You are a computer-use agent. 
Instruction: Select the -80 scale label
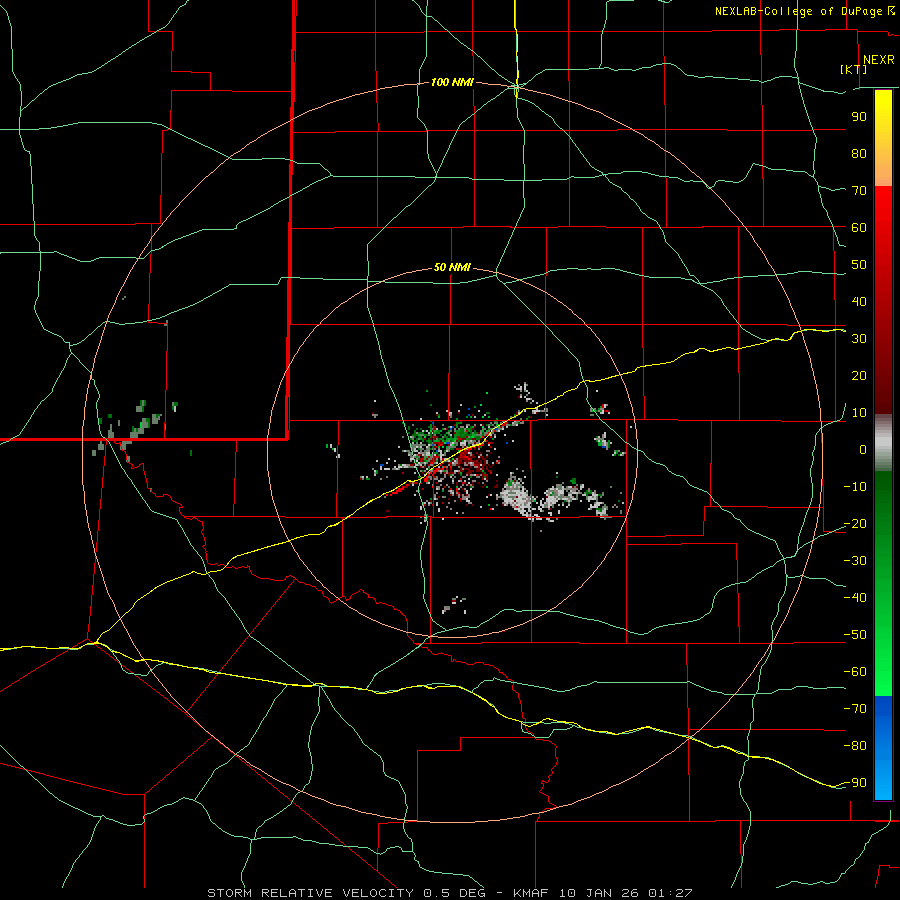point(855,746)
